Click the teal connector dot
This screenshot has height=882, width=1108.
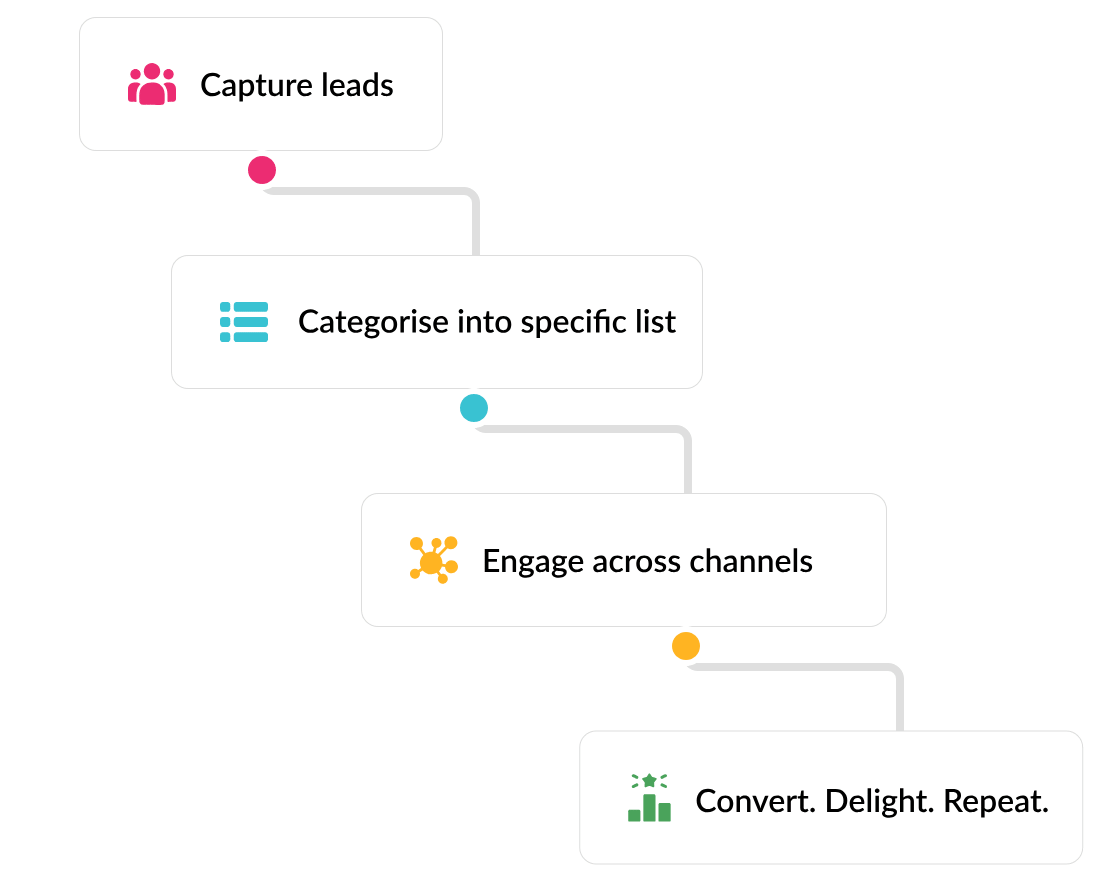(x=474, y=408)
